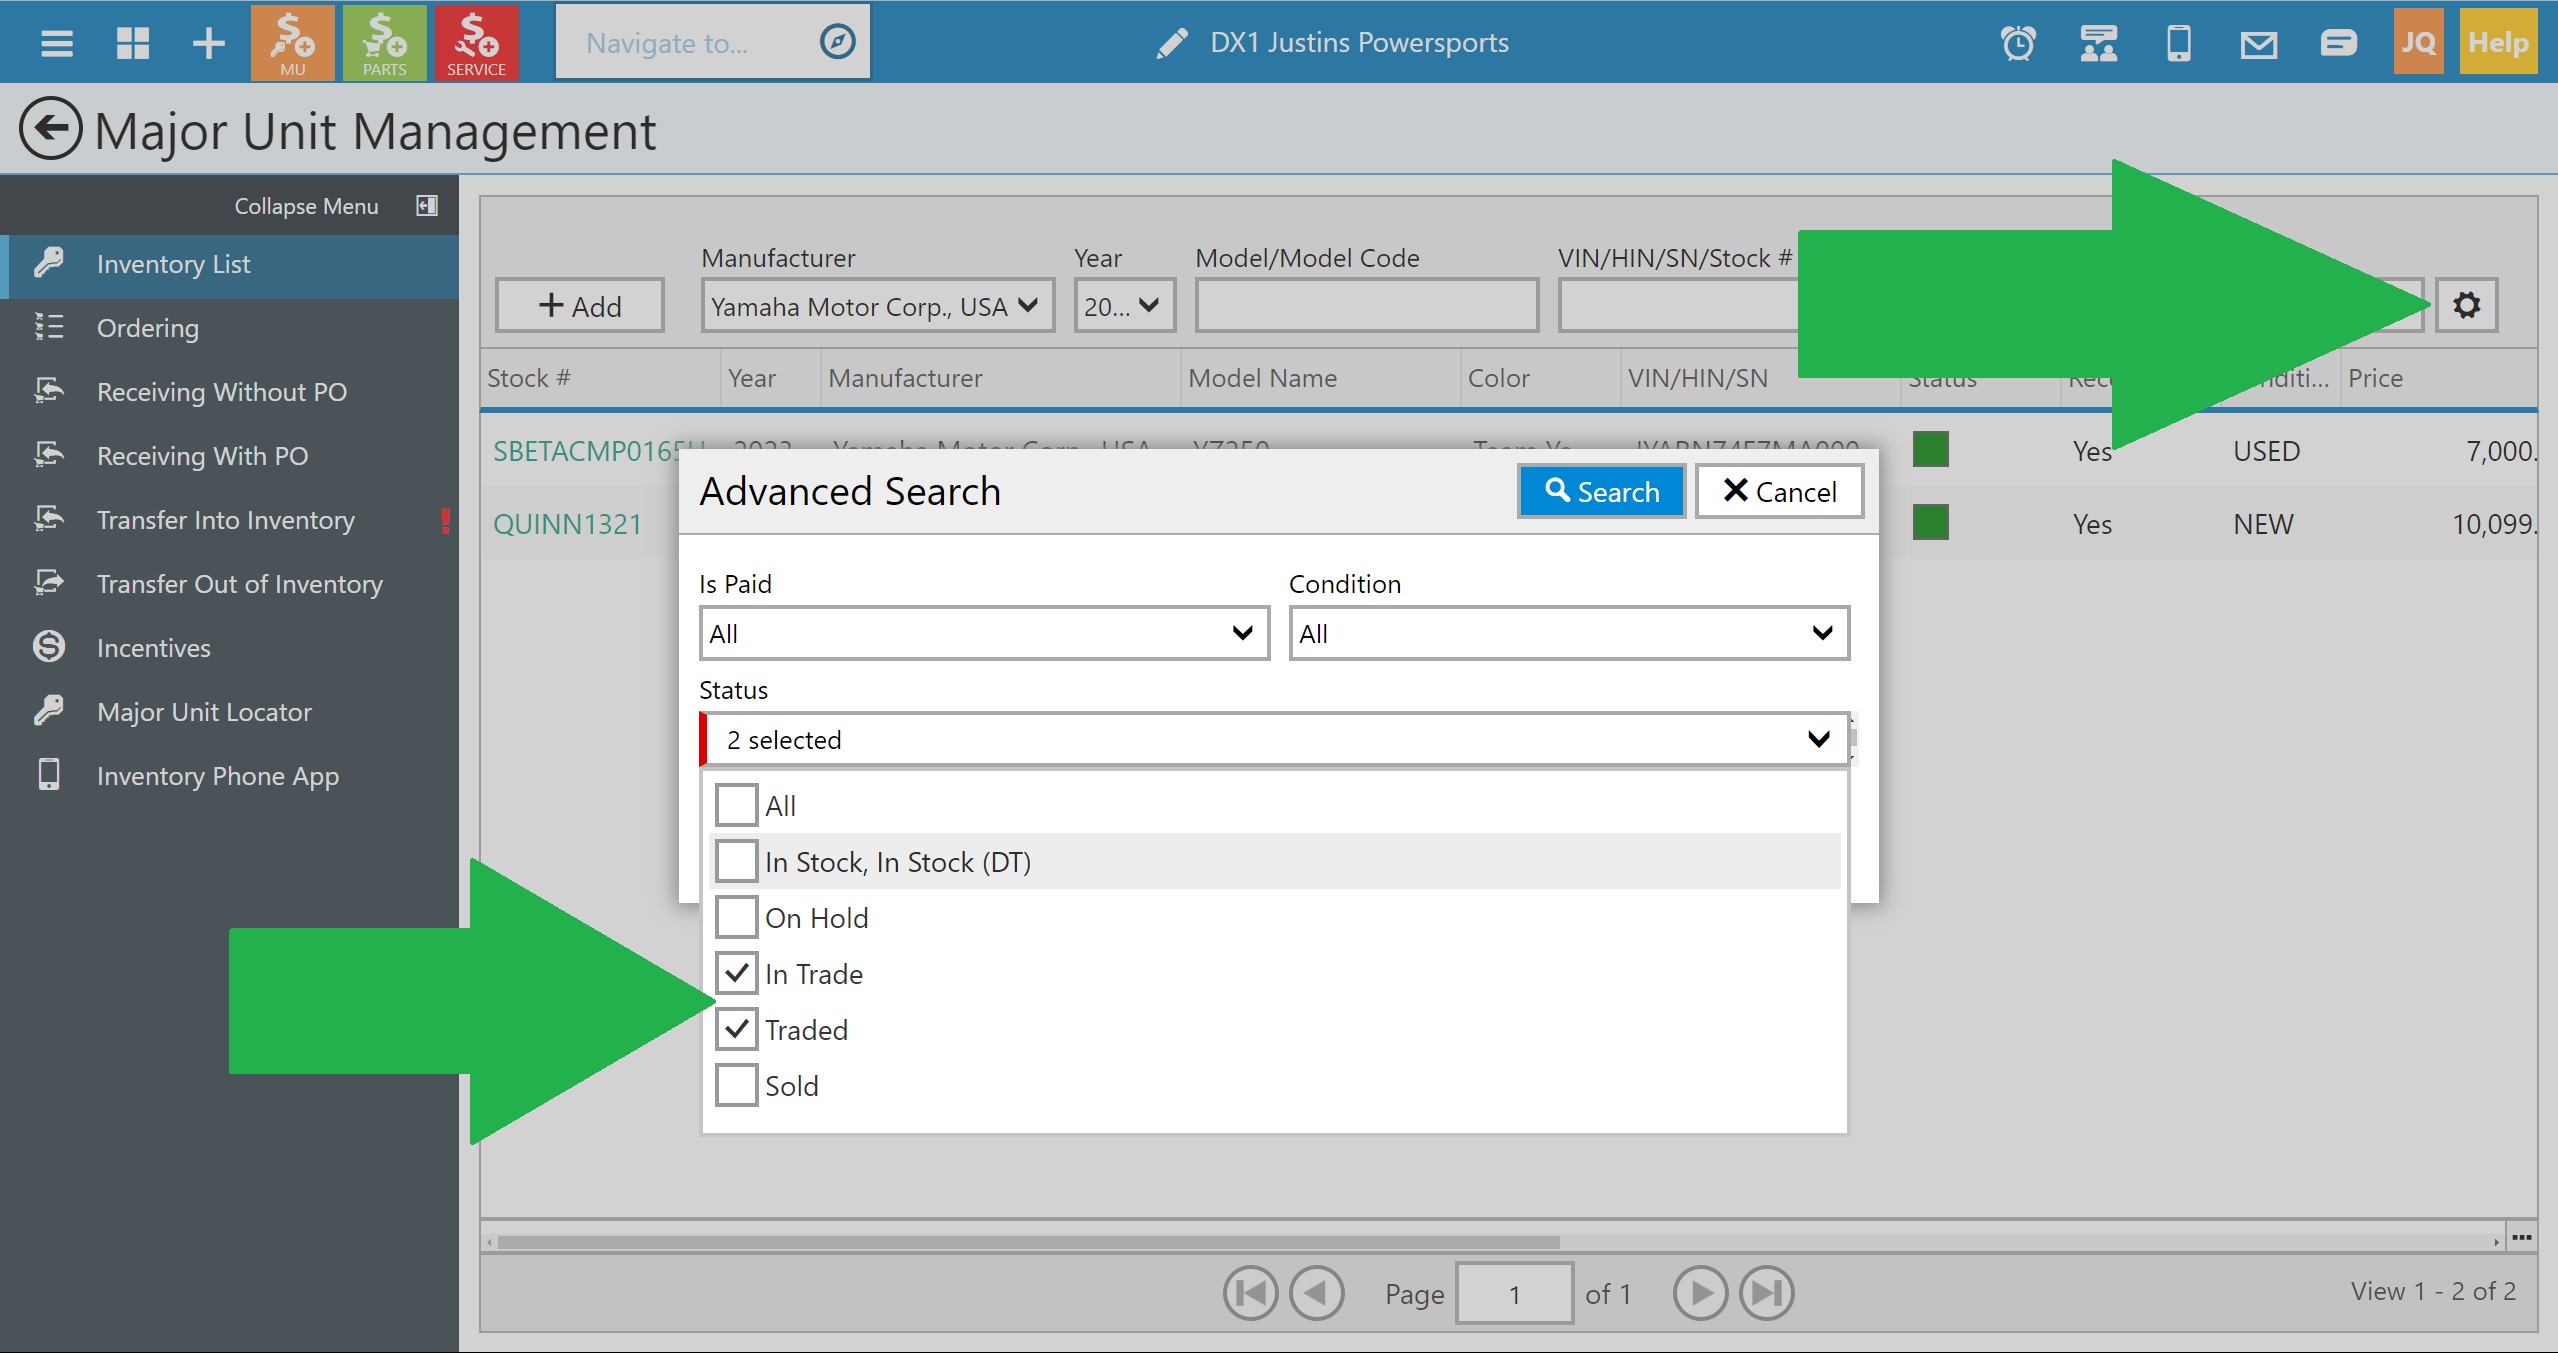
Task: Open Major Unit Locator menu item
Action: click(x=204, y=712)
